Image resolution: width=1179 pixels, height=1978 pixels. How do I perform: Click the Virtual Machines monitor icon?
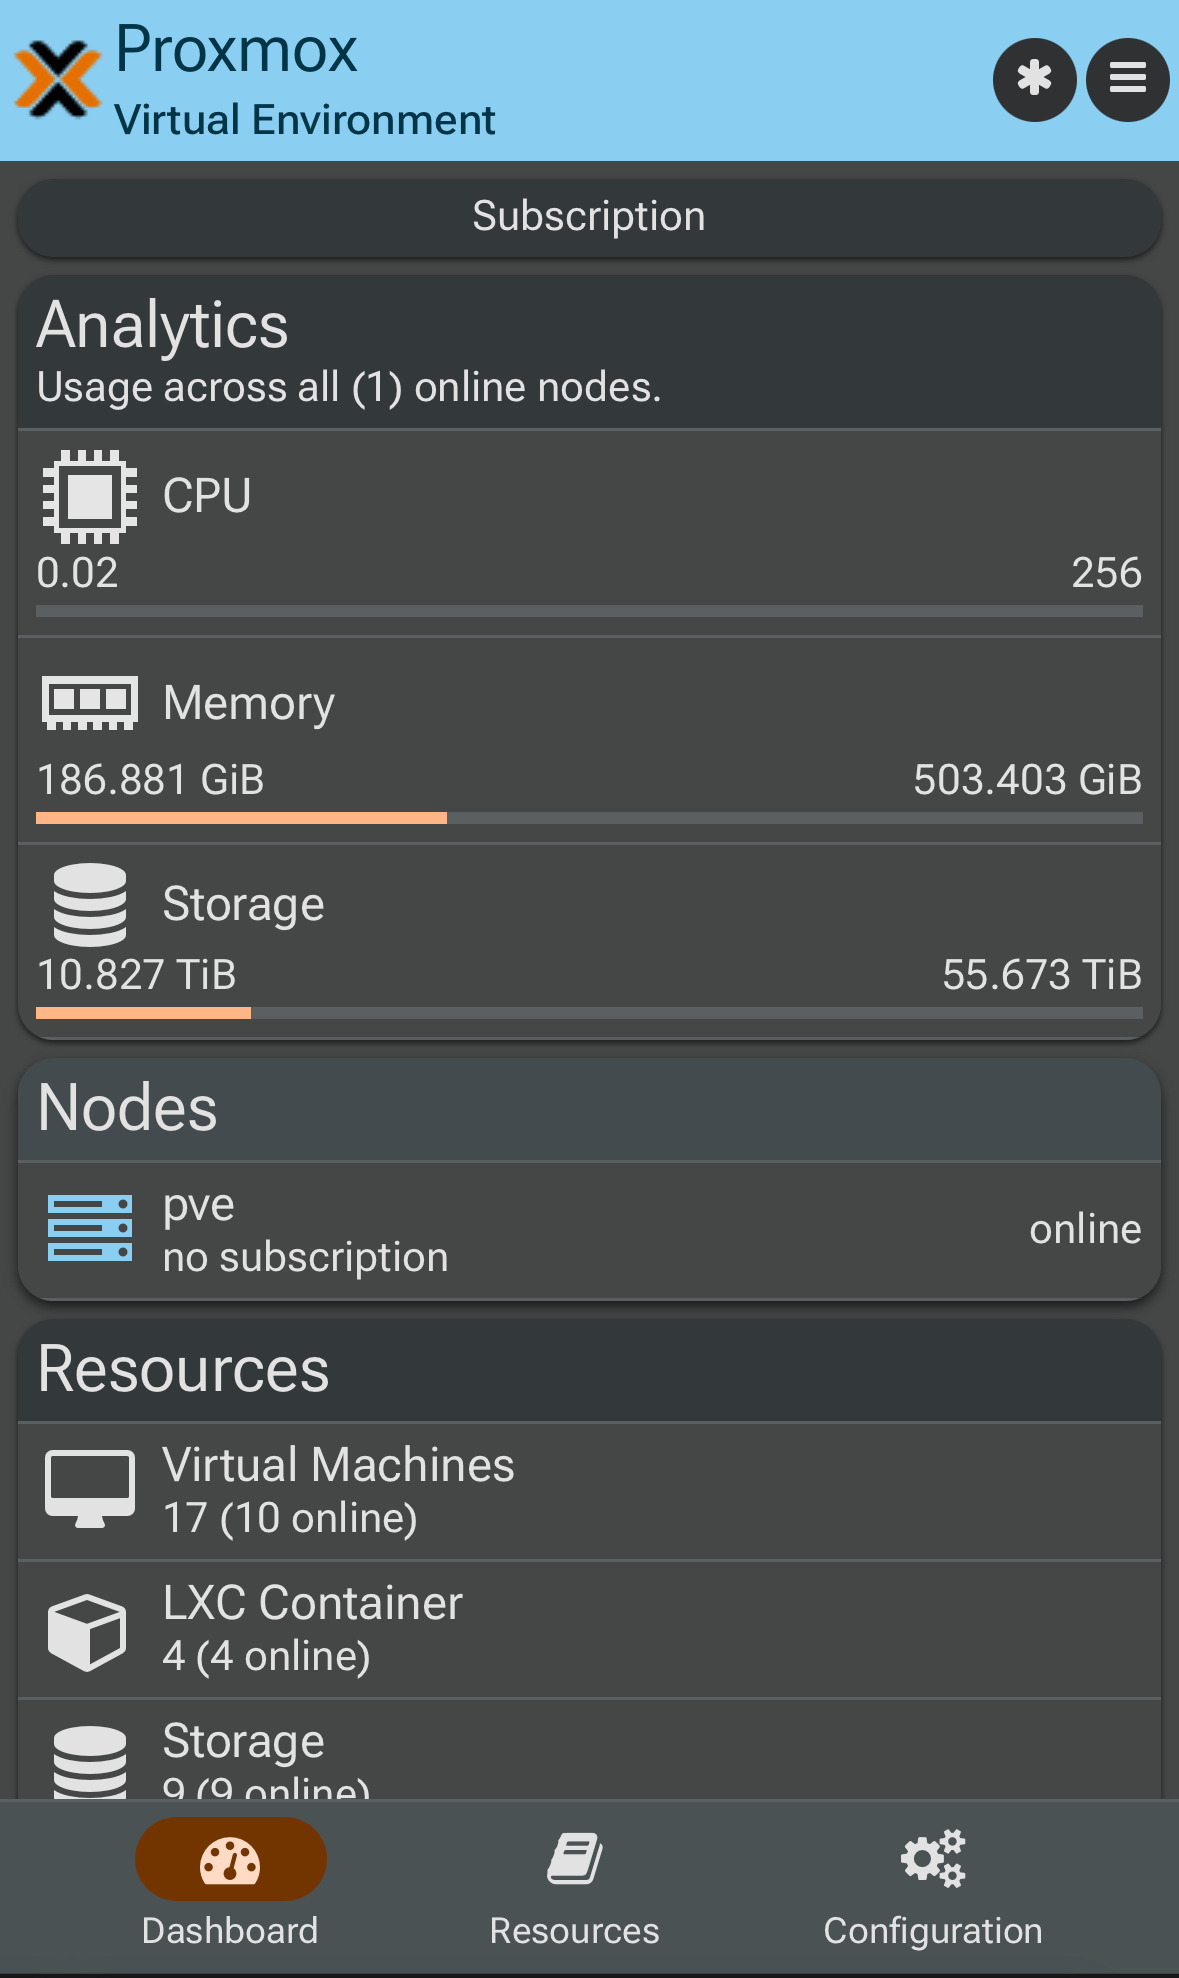pos(90,1489)
